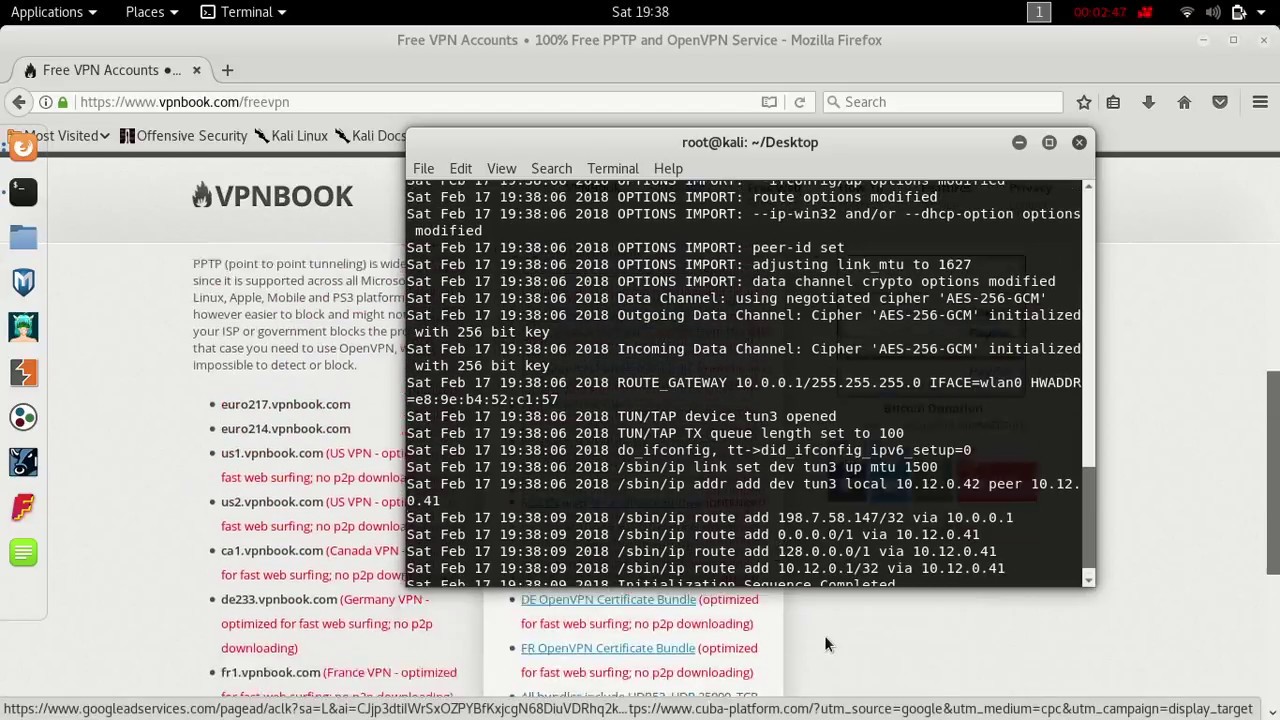Select euro217.vpnbook.com text

tap(285, 404)
